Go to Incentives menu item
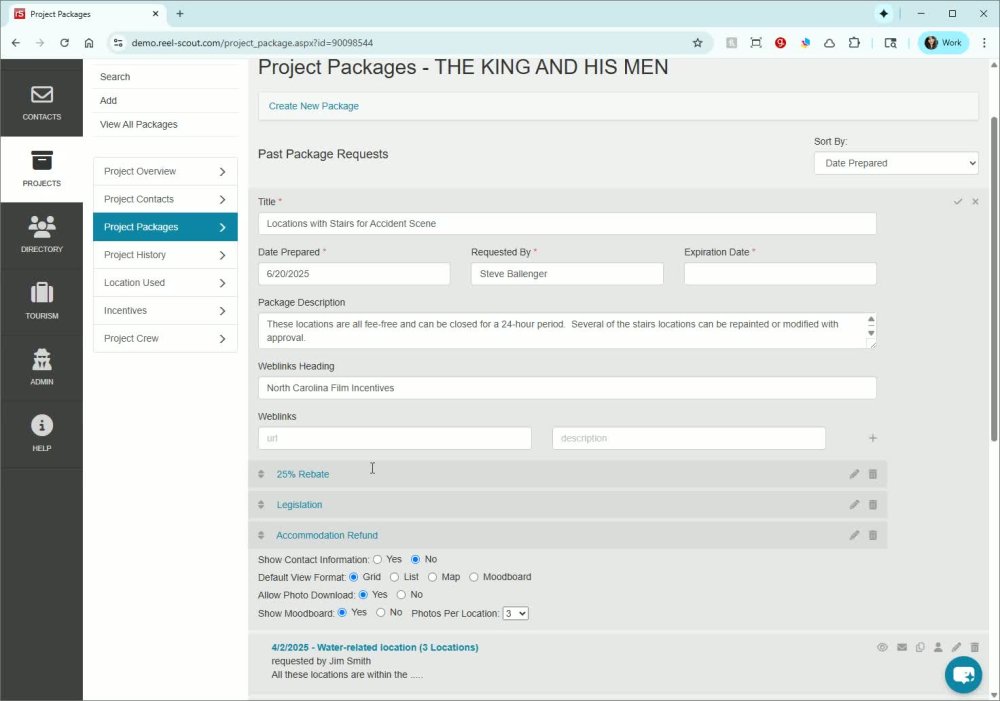 [x=165, y=311]
